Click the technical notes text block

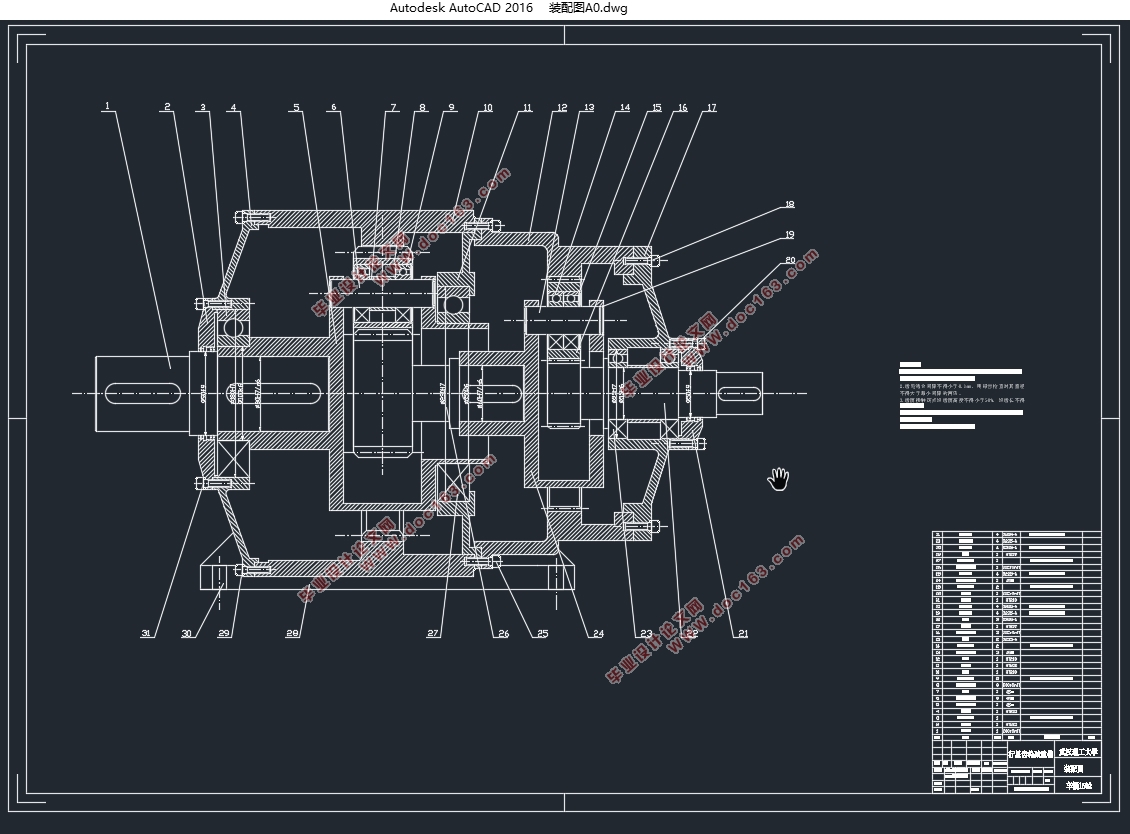(961, 395)
